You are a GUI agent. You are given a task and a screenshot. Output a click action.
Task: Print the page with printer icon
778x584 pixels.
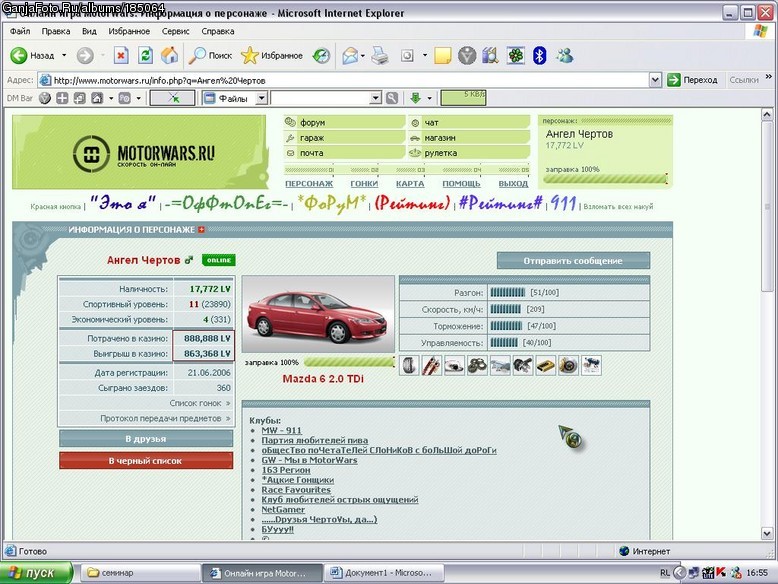tap(380, 56)
